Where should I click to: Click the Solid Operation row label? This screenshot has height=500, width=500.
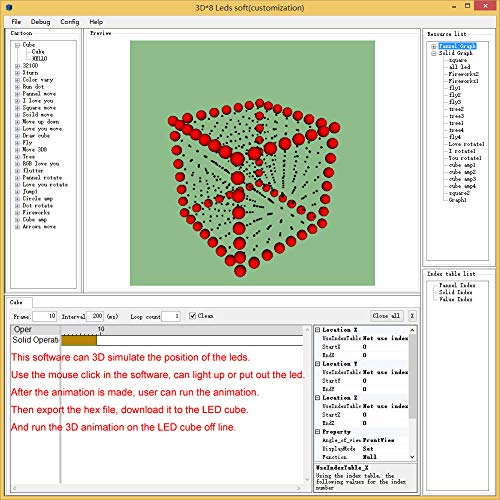[35, 340]
